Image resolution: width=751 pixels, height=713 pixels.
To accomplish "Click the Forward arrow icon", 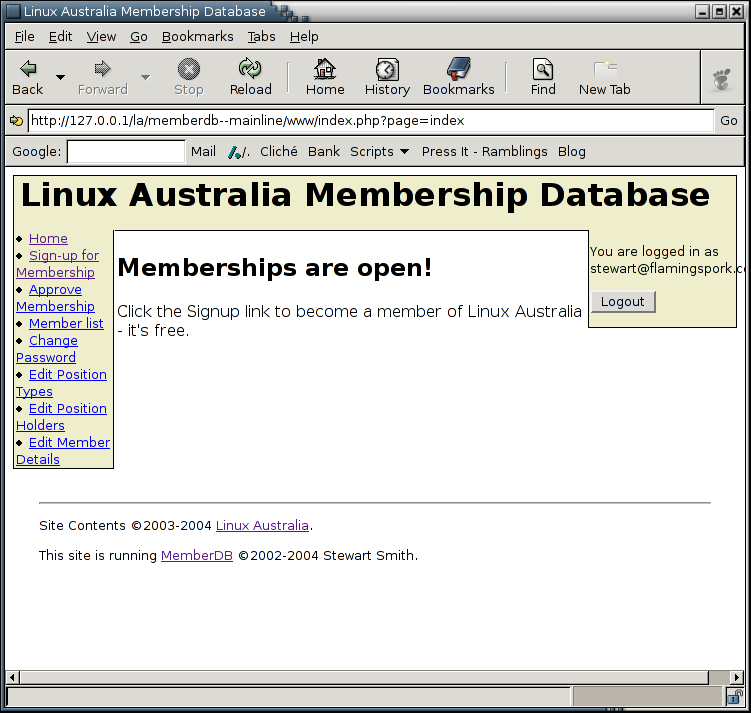I will click(x=102, y=69).
